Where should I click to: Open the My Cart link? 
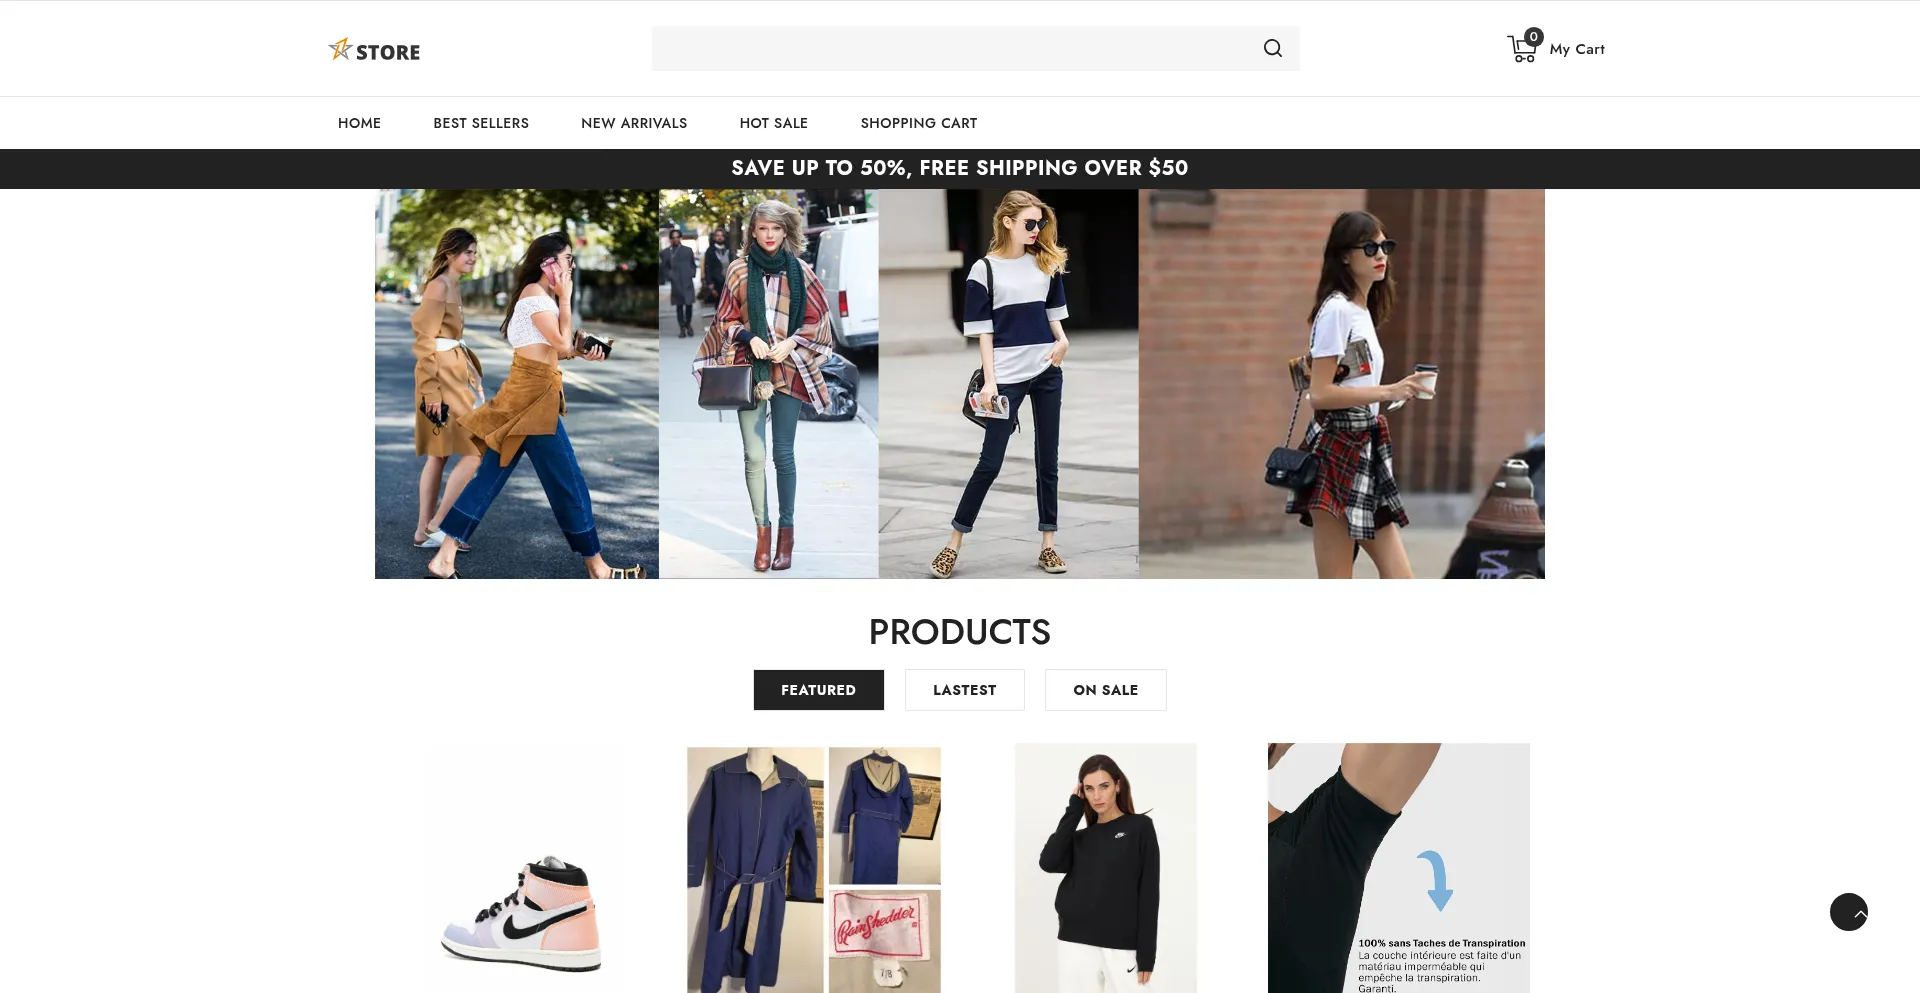point(1576,49)
